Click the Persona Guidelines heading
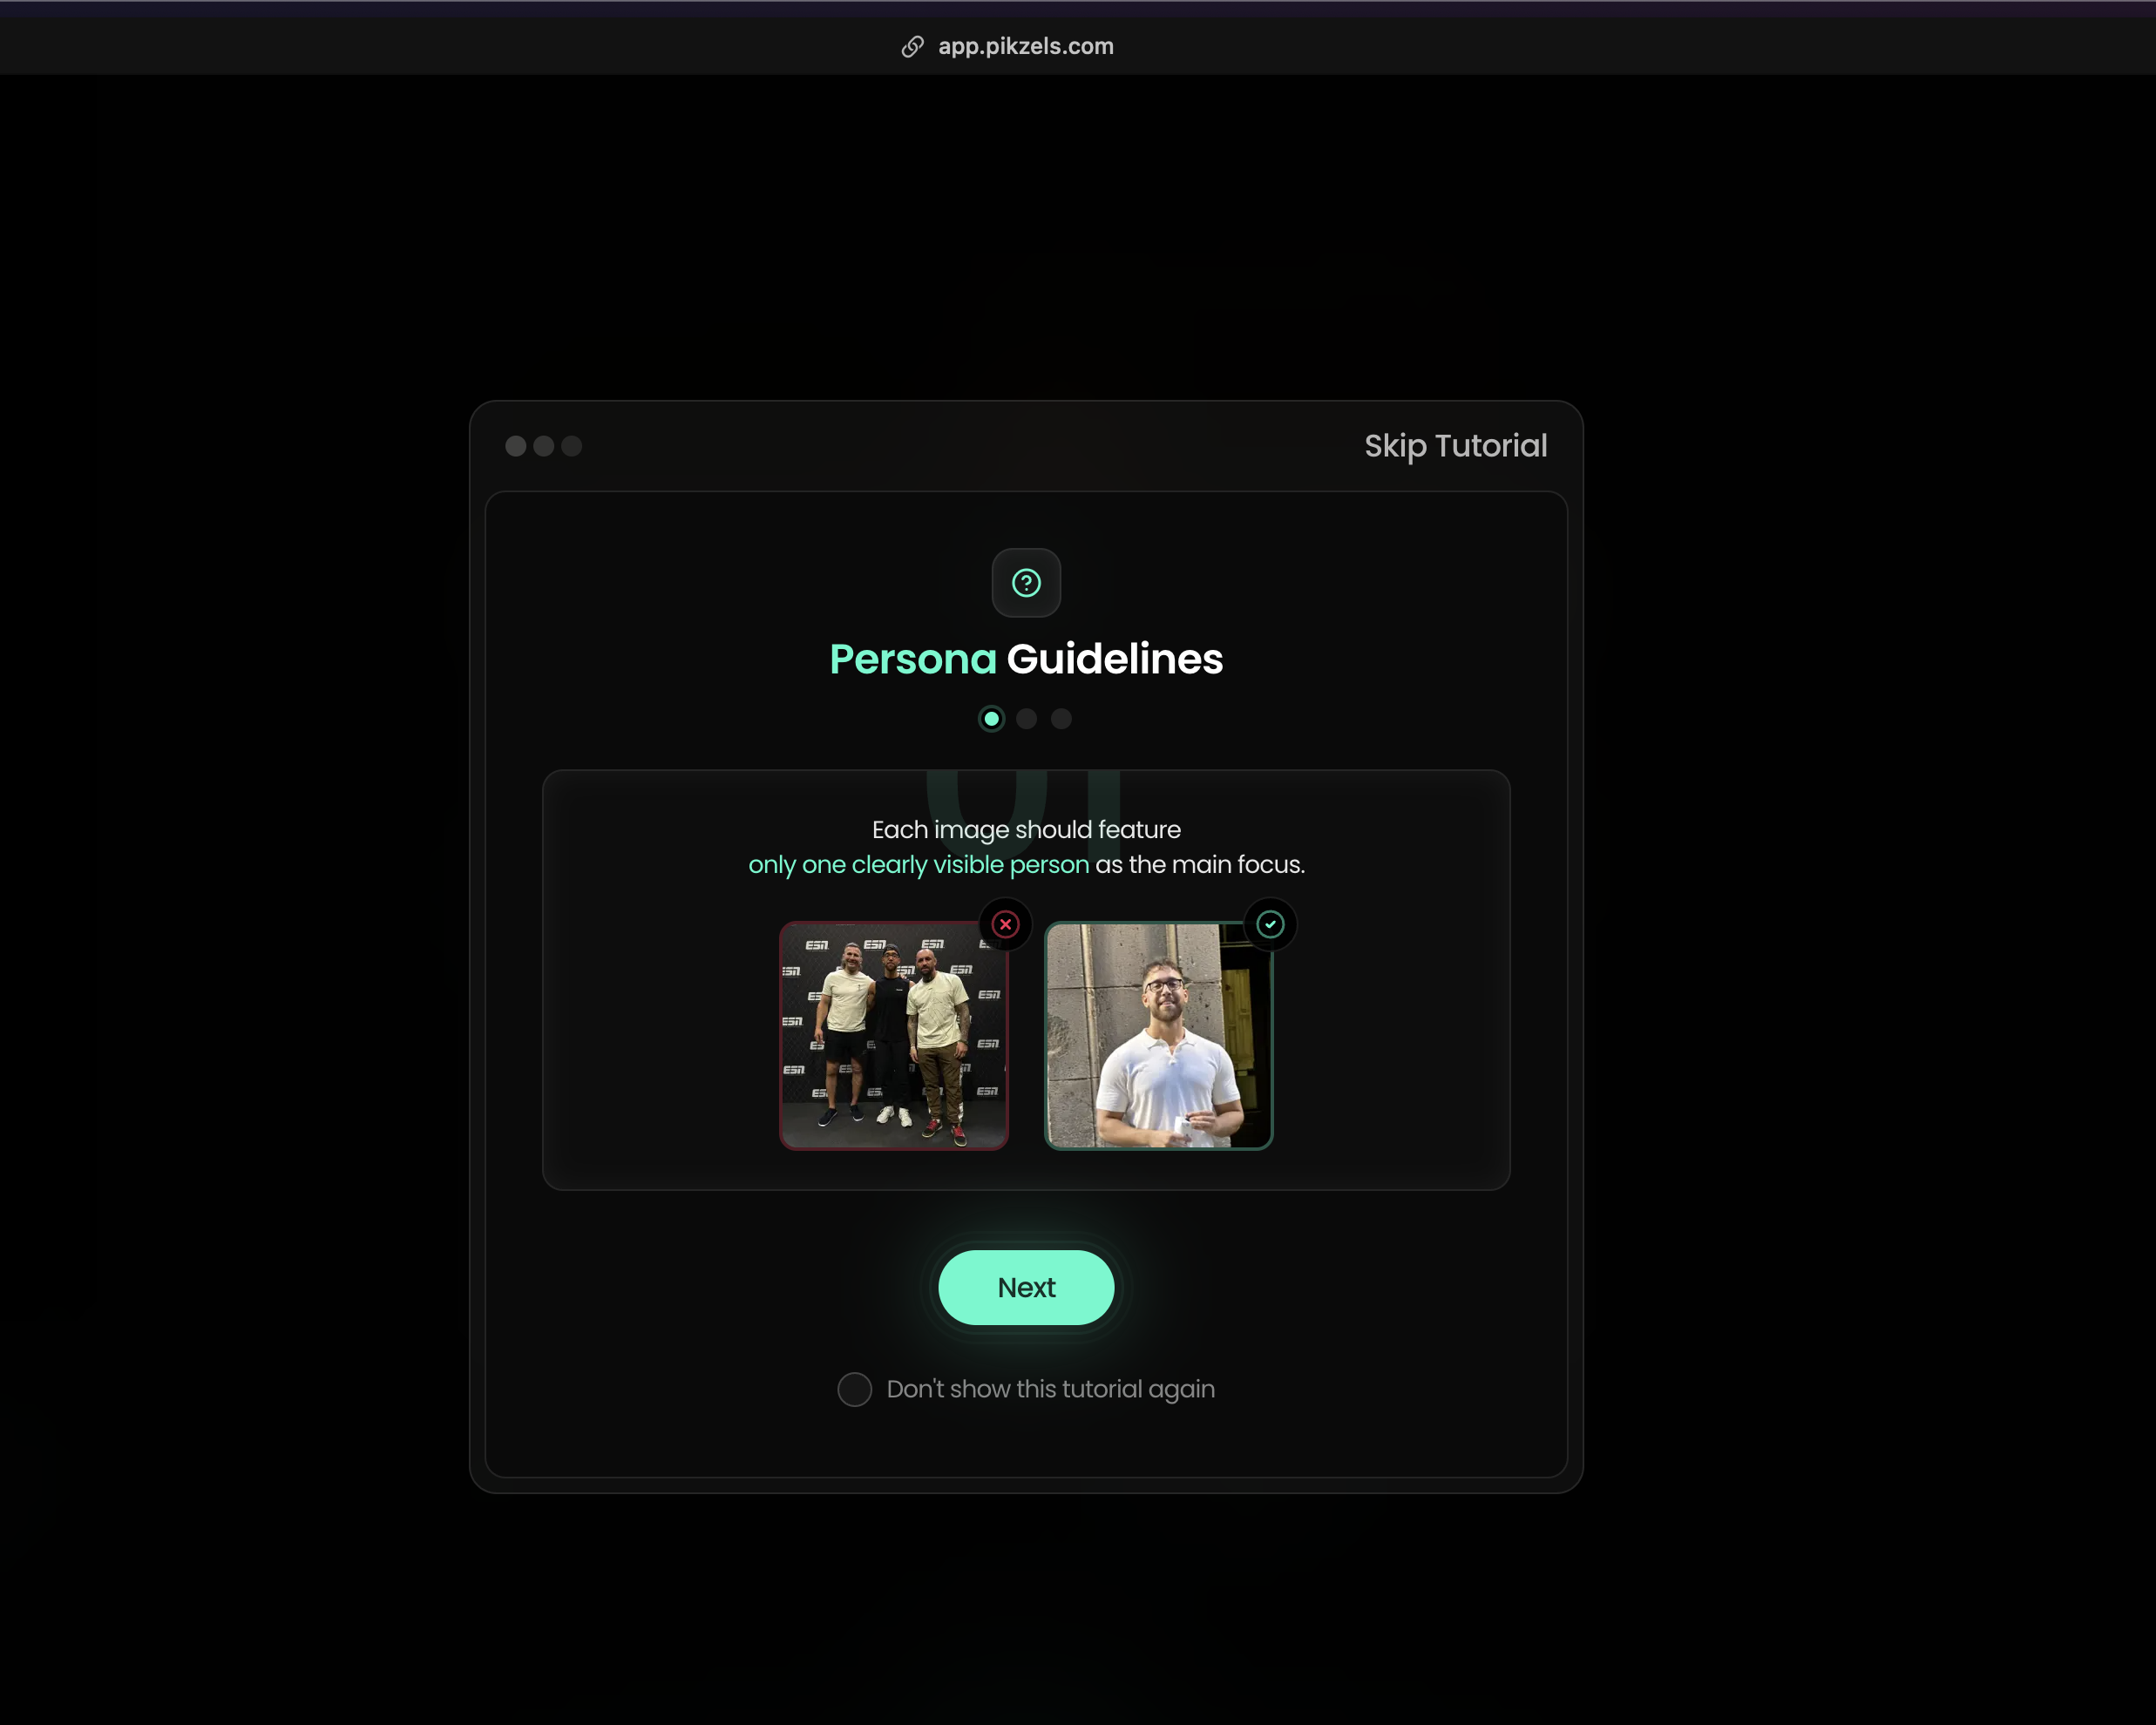2156x1725 pixels. tap(1026, 659)
